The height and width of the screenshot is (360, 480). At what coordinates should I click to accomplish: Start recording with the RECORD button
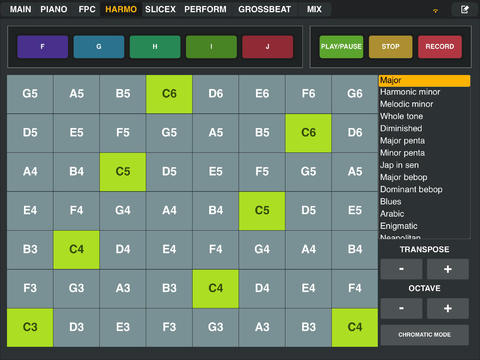[440, 47]
